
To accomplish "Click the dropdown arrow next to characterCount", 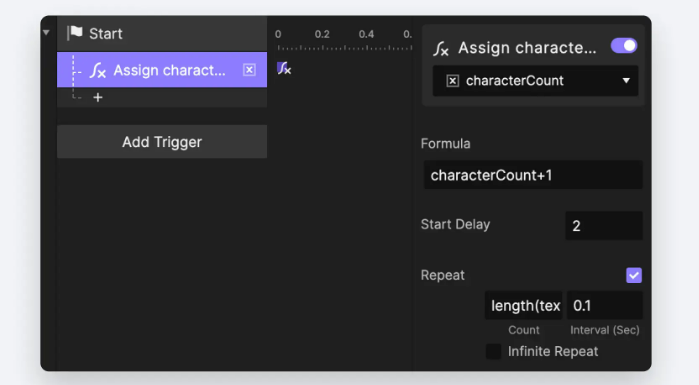I will click(626, 81).
